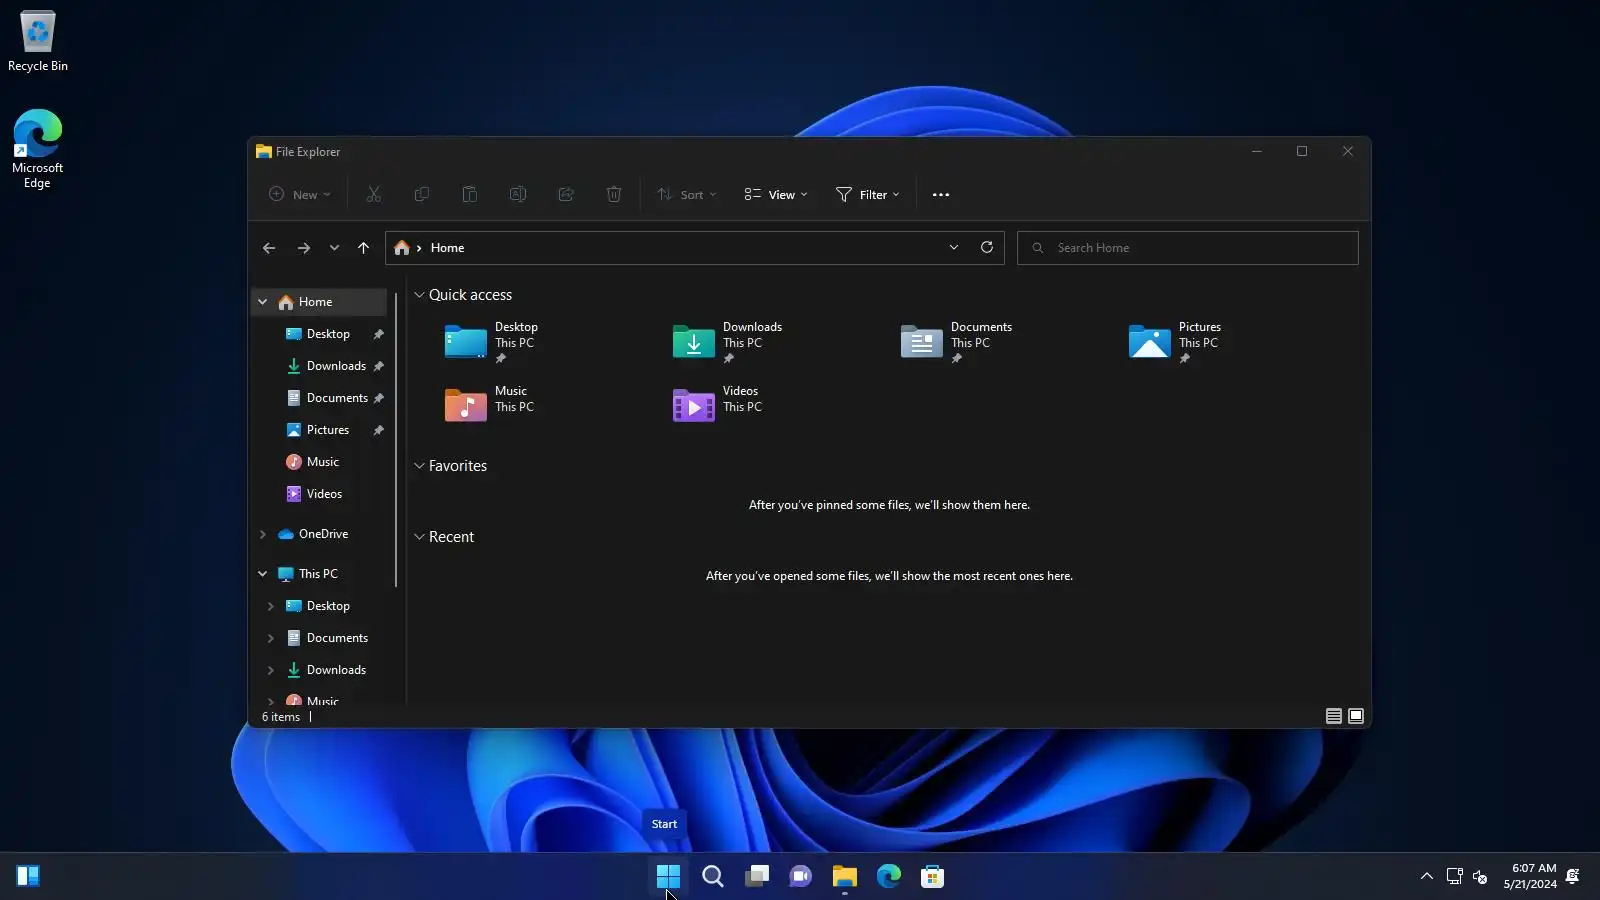Open the clock and date flyout
Screen dimensions: 1600x900
coord(1530,876)
